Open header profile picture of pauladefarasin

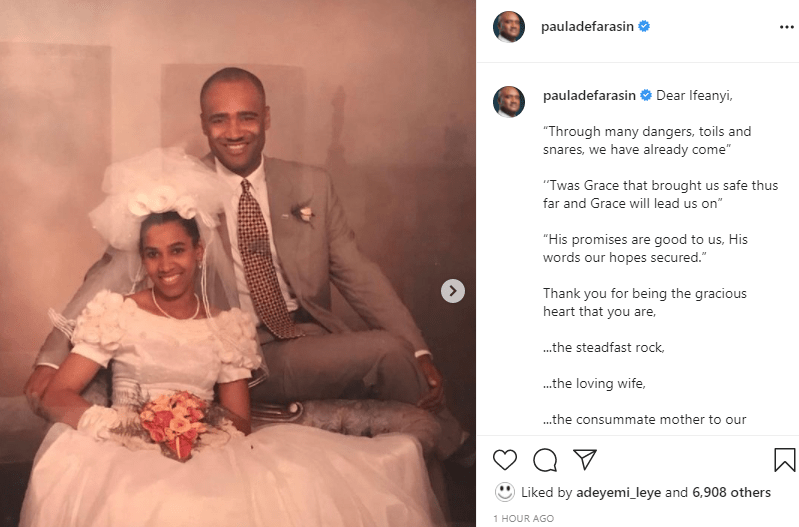509,27
